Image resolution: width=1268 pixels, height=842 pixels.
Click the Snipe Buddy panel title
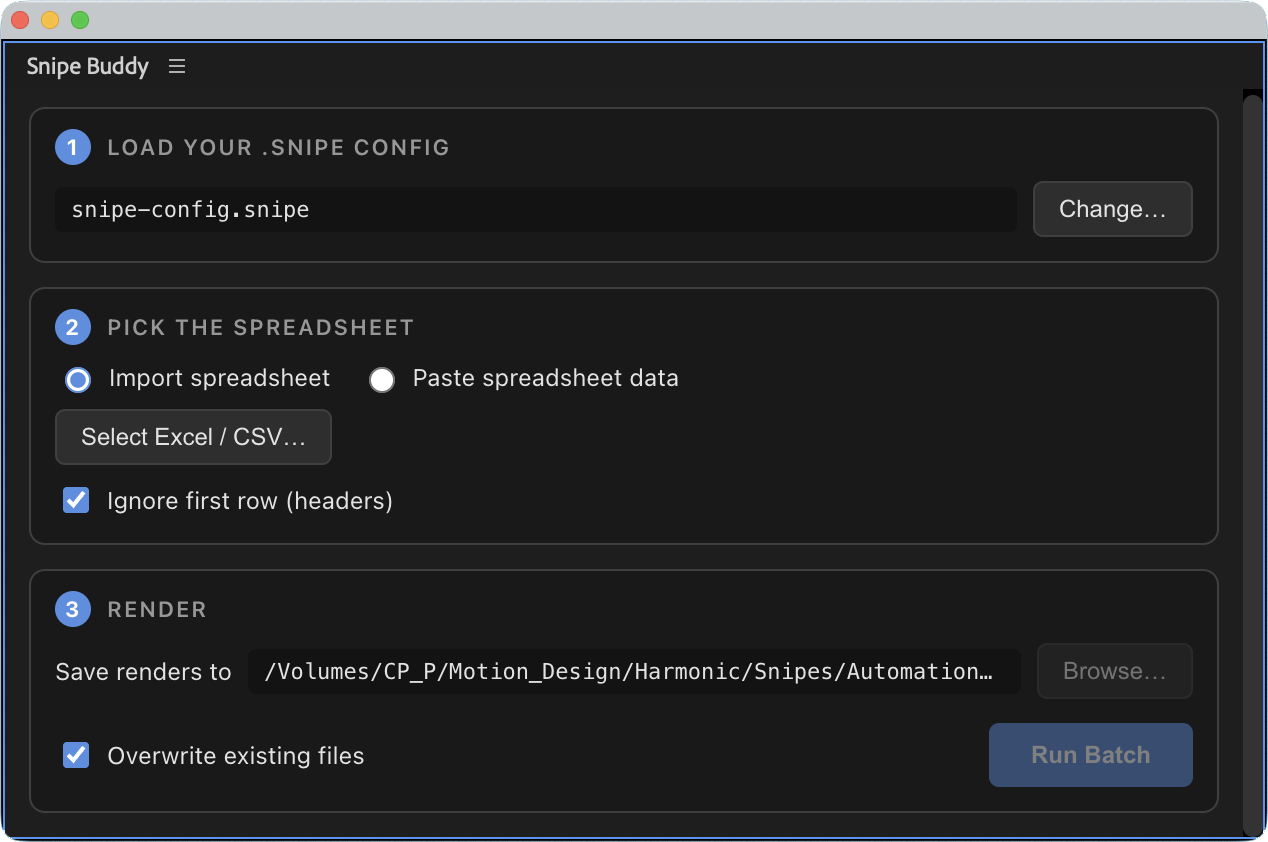(x=88, y=67)
